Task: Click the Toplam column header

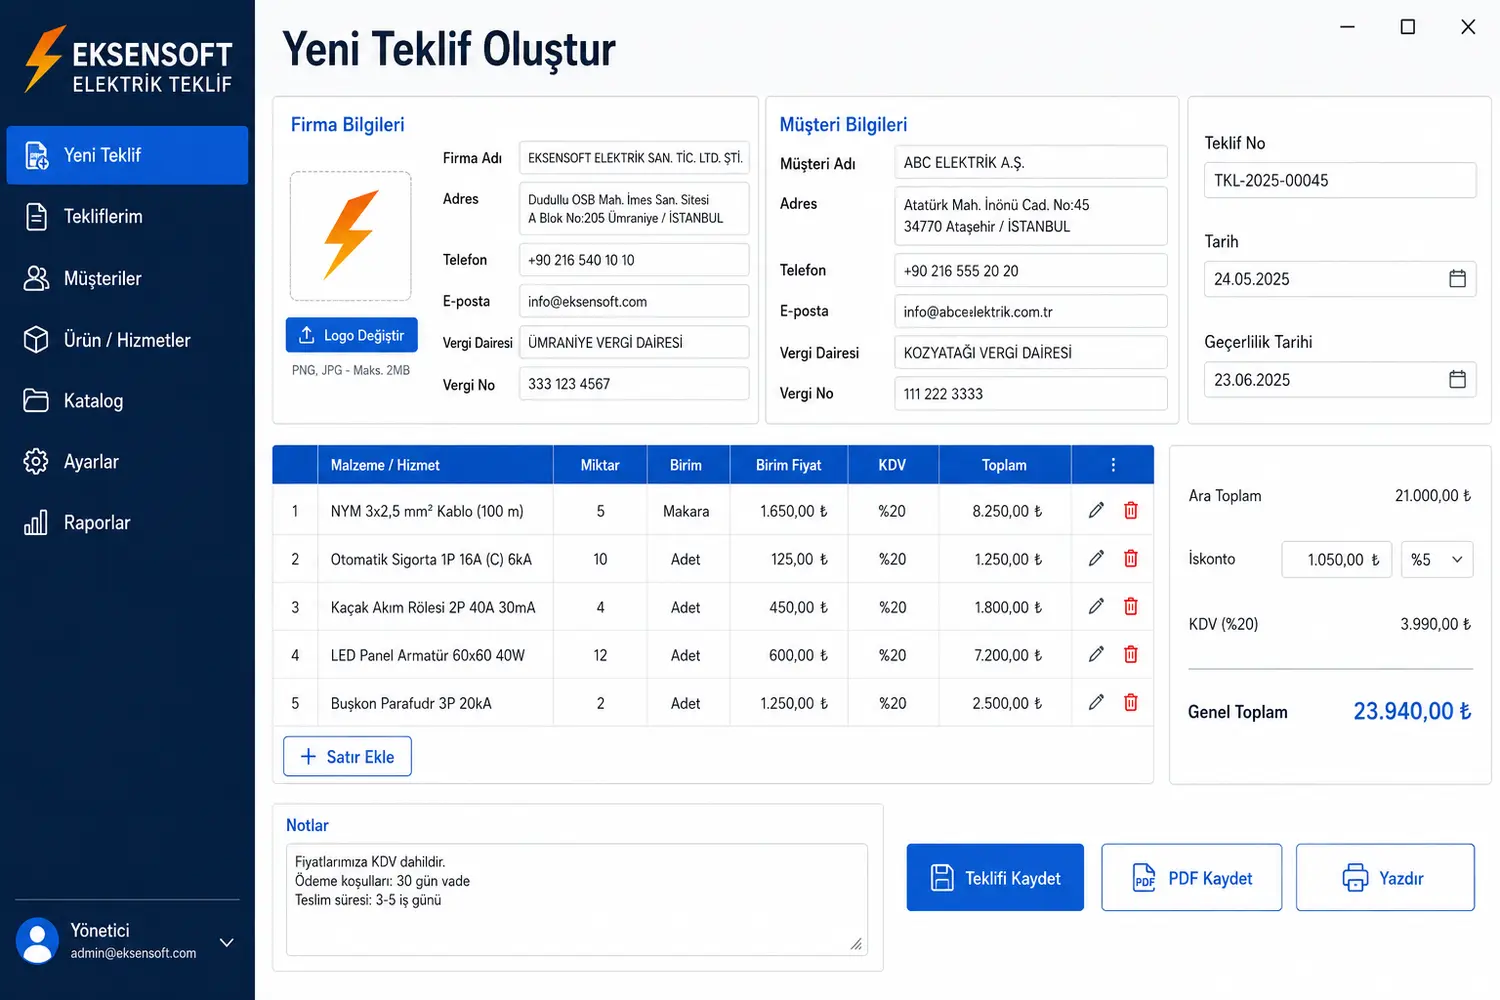Action: pyautogui.click(x=1004, y=465)
